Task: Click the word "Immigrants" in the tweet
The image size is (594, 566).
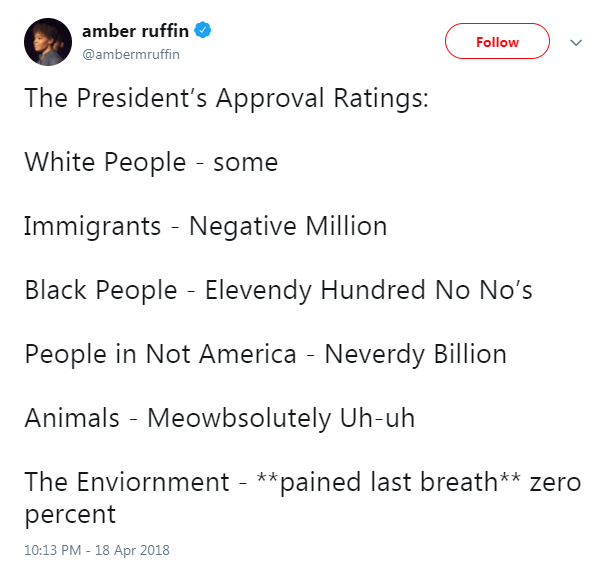Action: tap(93, 227)
